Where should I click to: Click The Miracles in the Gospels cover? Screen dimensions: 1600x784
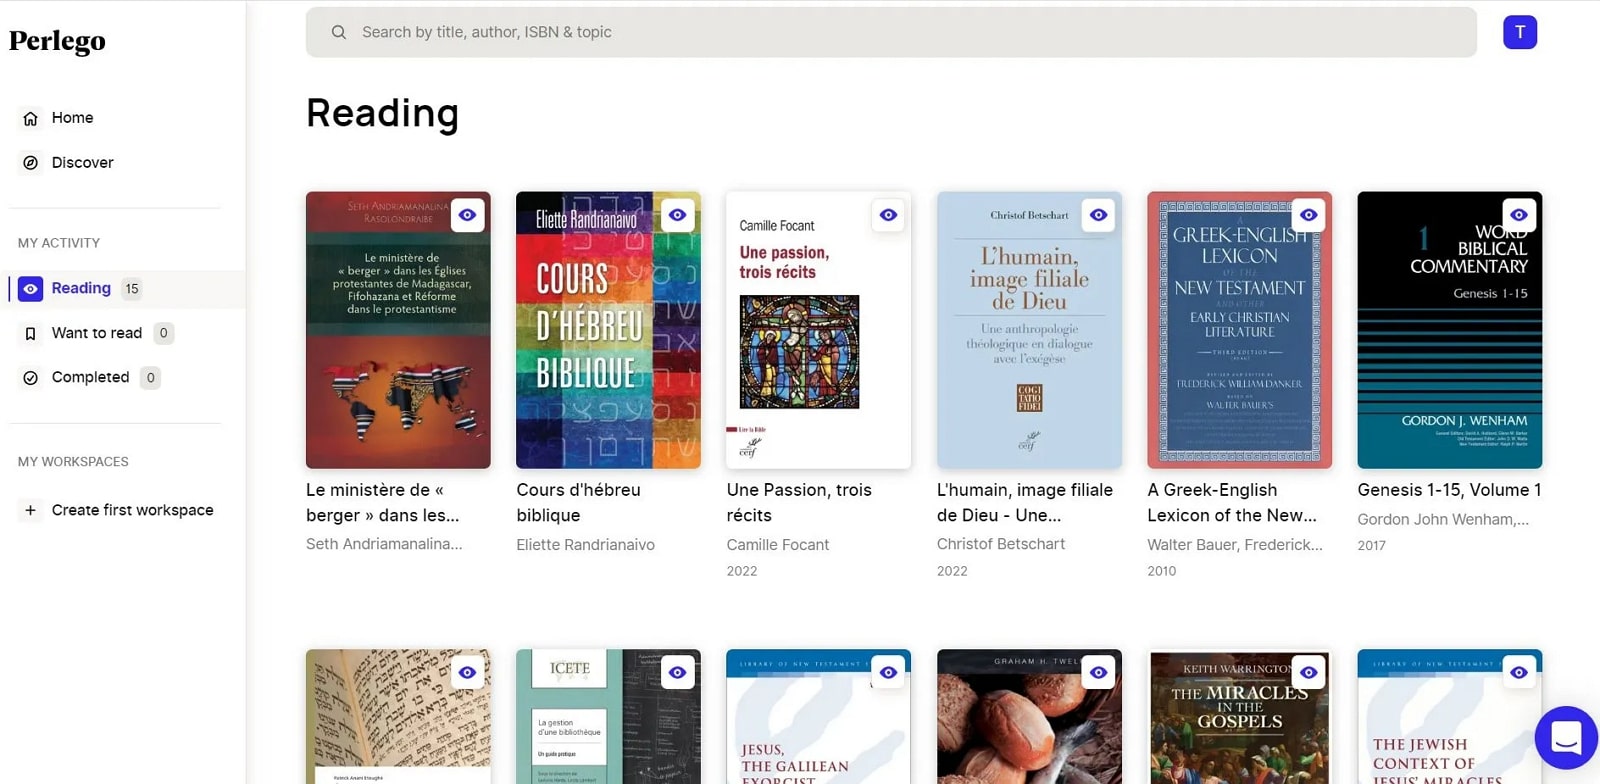[x=1239, y=717]
